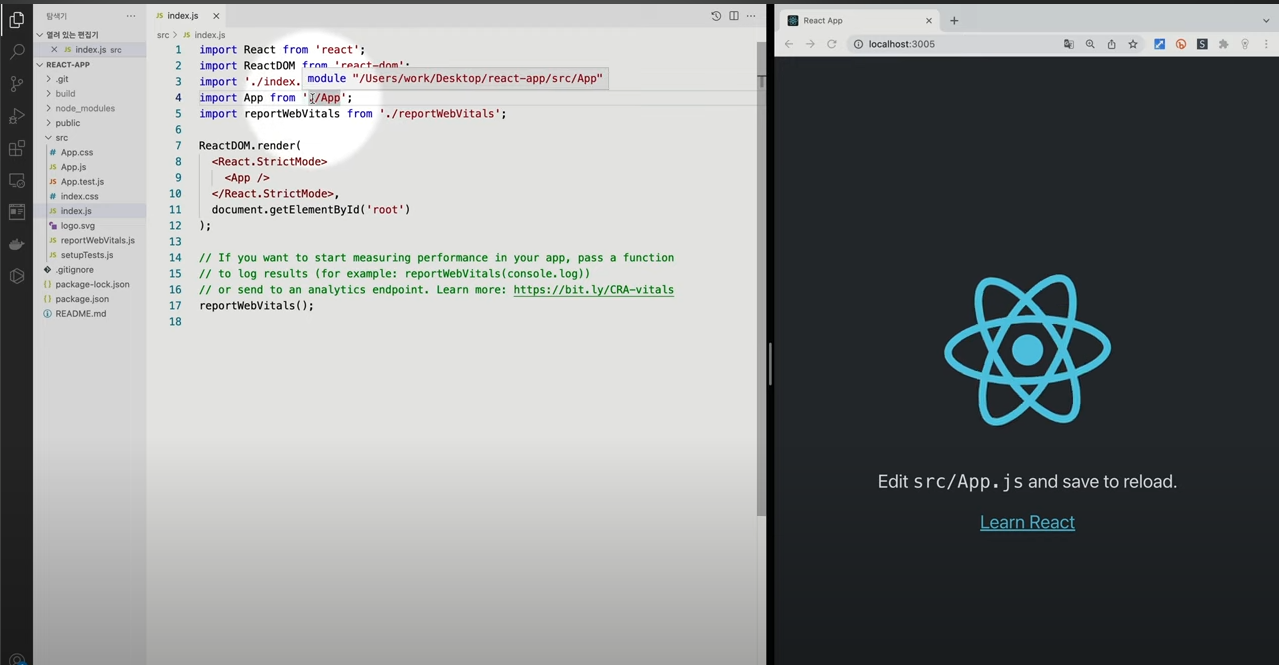Split the editor to the right
Viewport: 1279px width, 665px height.
(x=734, y=16)
